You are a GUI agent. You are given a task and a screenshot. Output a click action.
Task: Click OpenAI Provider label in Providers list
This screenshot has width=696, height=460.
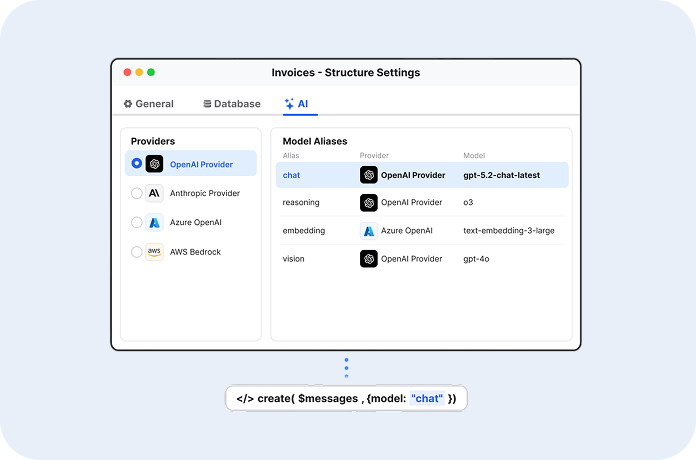click(201, 164)
